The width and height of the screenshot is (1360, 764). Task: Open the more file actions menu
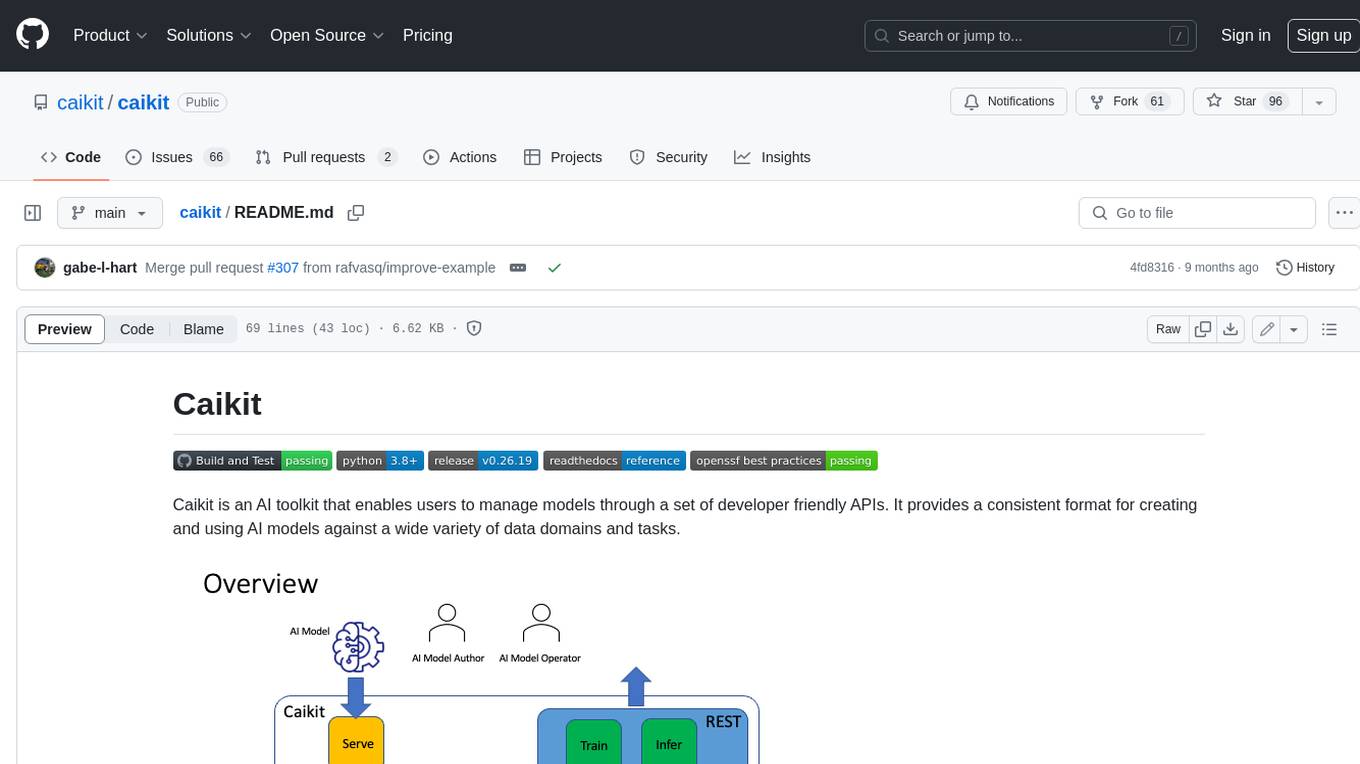[1344, 213]
